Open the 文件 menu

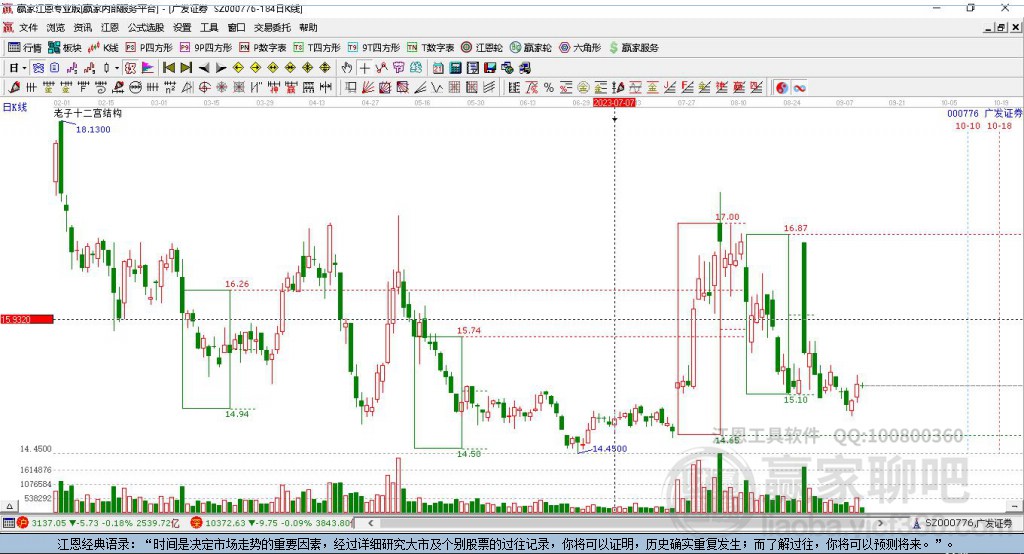(28, 27)
